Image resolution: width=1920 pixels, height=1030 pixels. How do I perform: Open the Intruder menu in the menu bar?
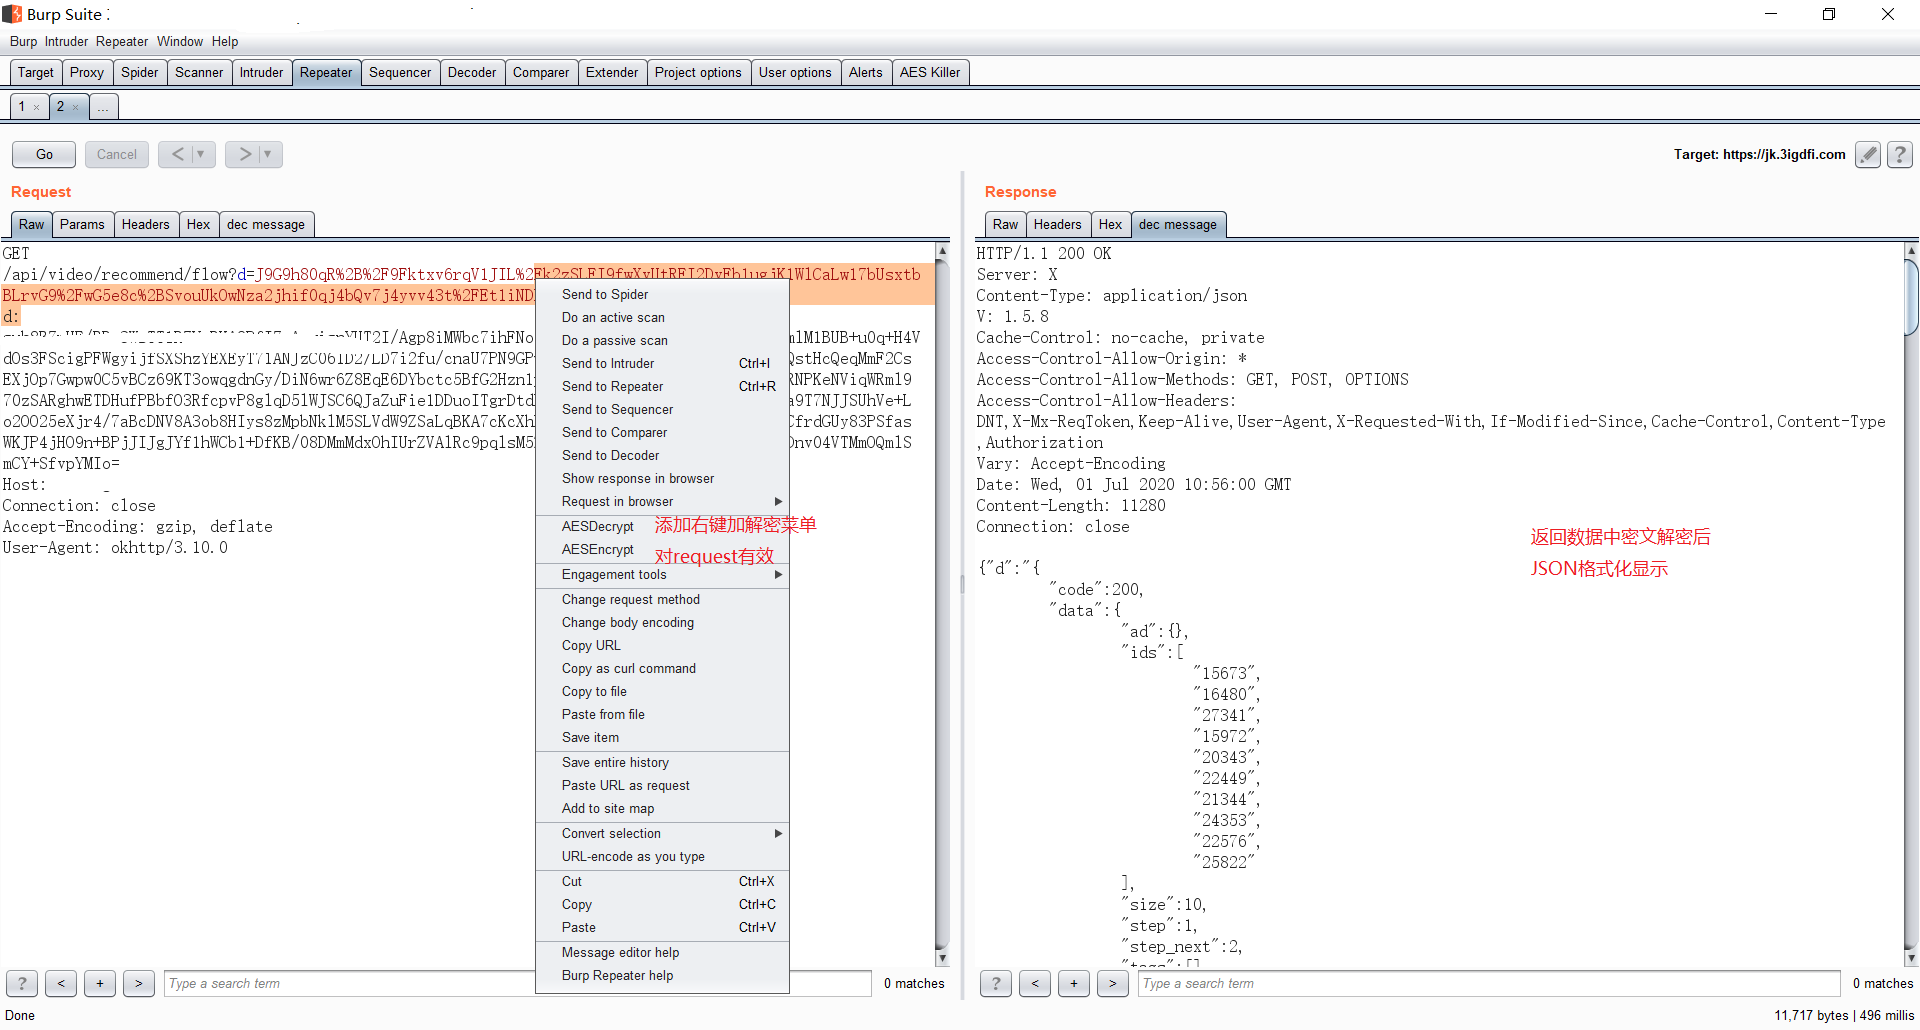(x=66, y=42)
